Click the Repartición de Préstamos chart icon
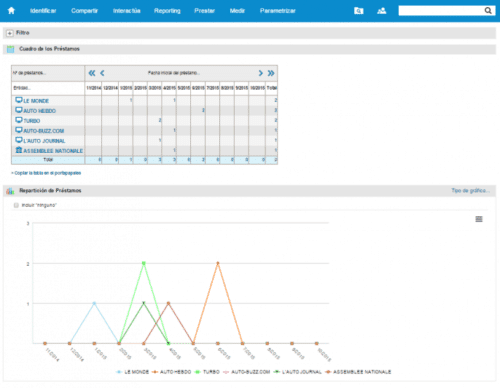The width and height of the screenshot is (500, 388). point(10,191)
